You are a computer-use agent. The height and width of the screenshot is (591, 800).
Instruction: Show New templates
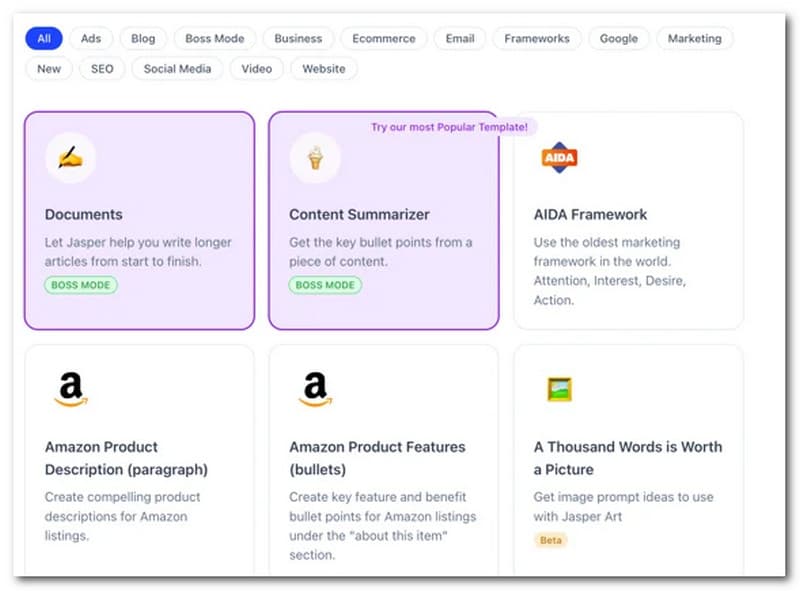(x=49, y=68)
